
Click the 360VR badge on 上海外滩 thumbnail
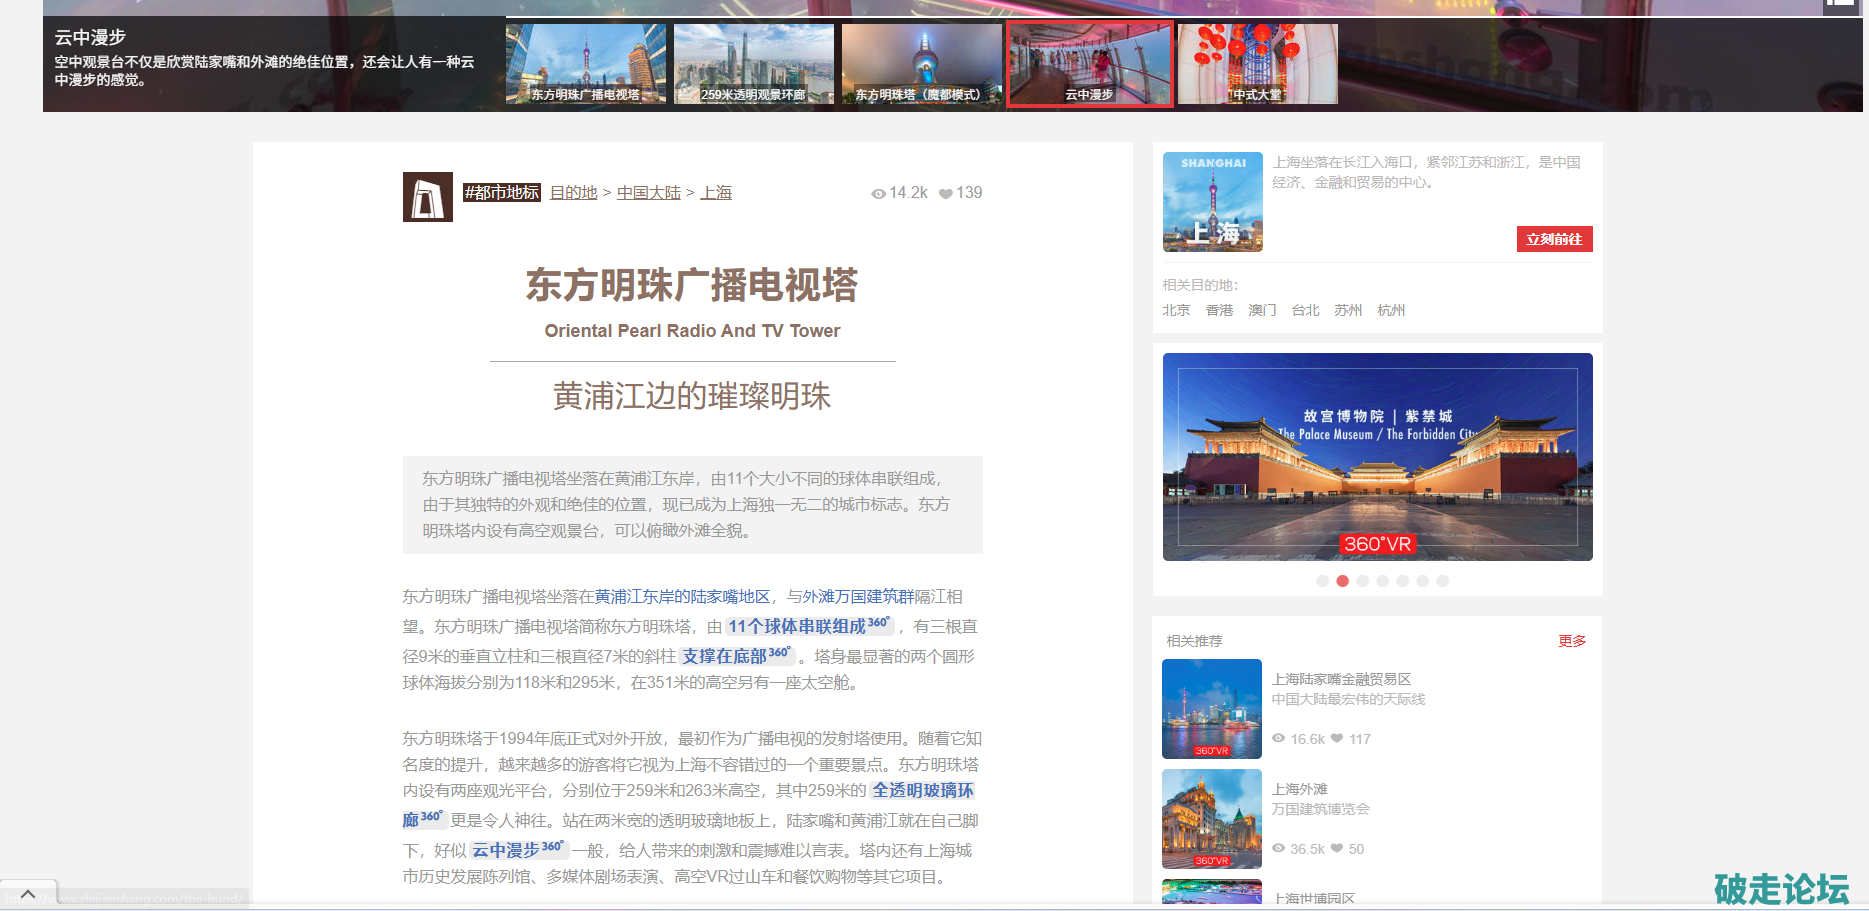(1211, 861)
